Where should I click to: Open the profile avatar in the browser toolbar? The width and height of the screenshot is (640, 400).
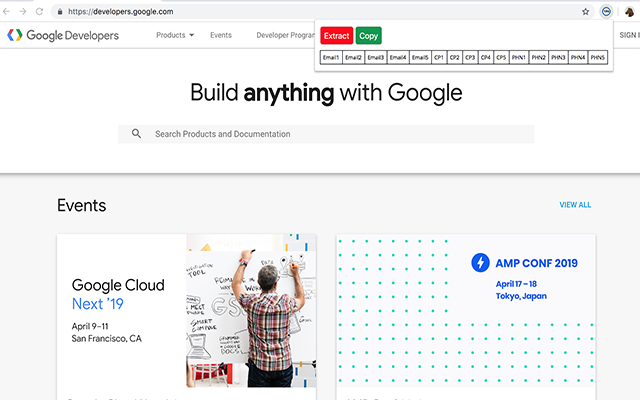point(629,11)
